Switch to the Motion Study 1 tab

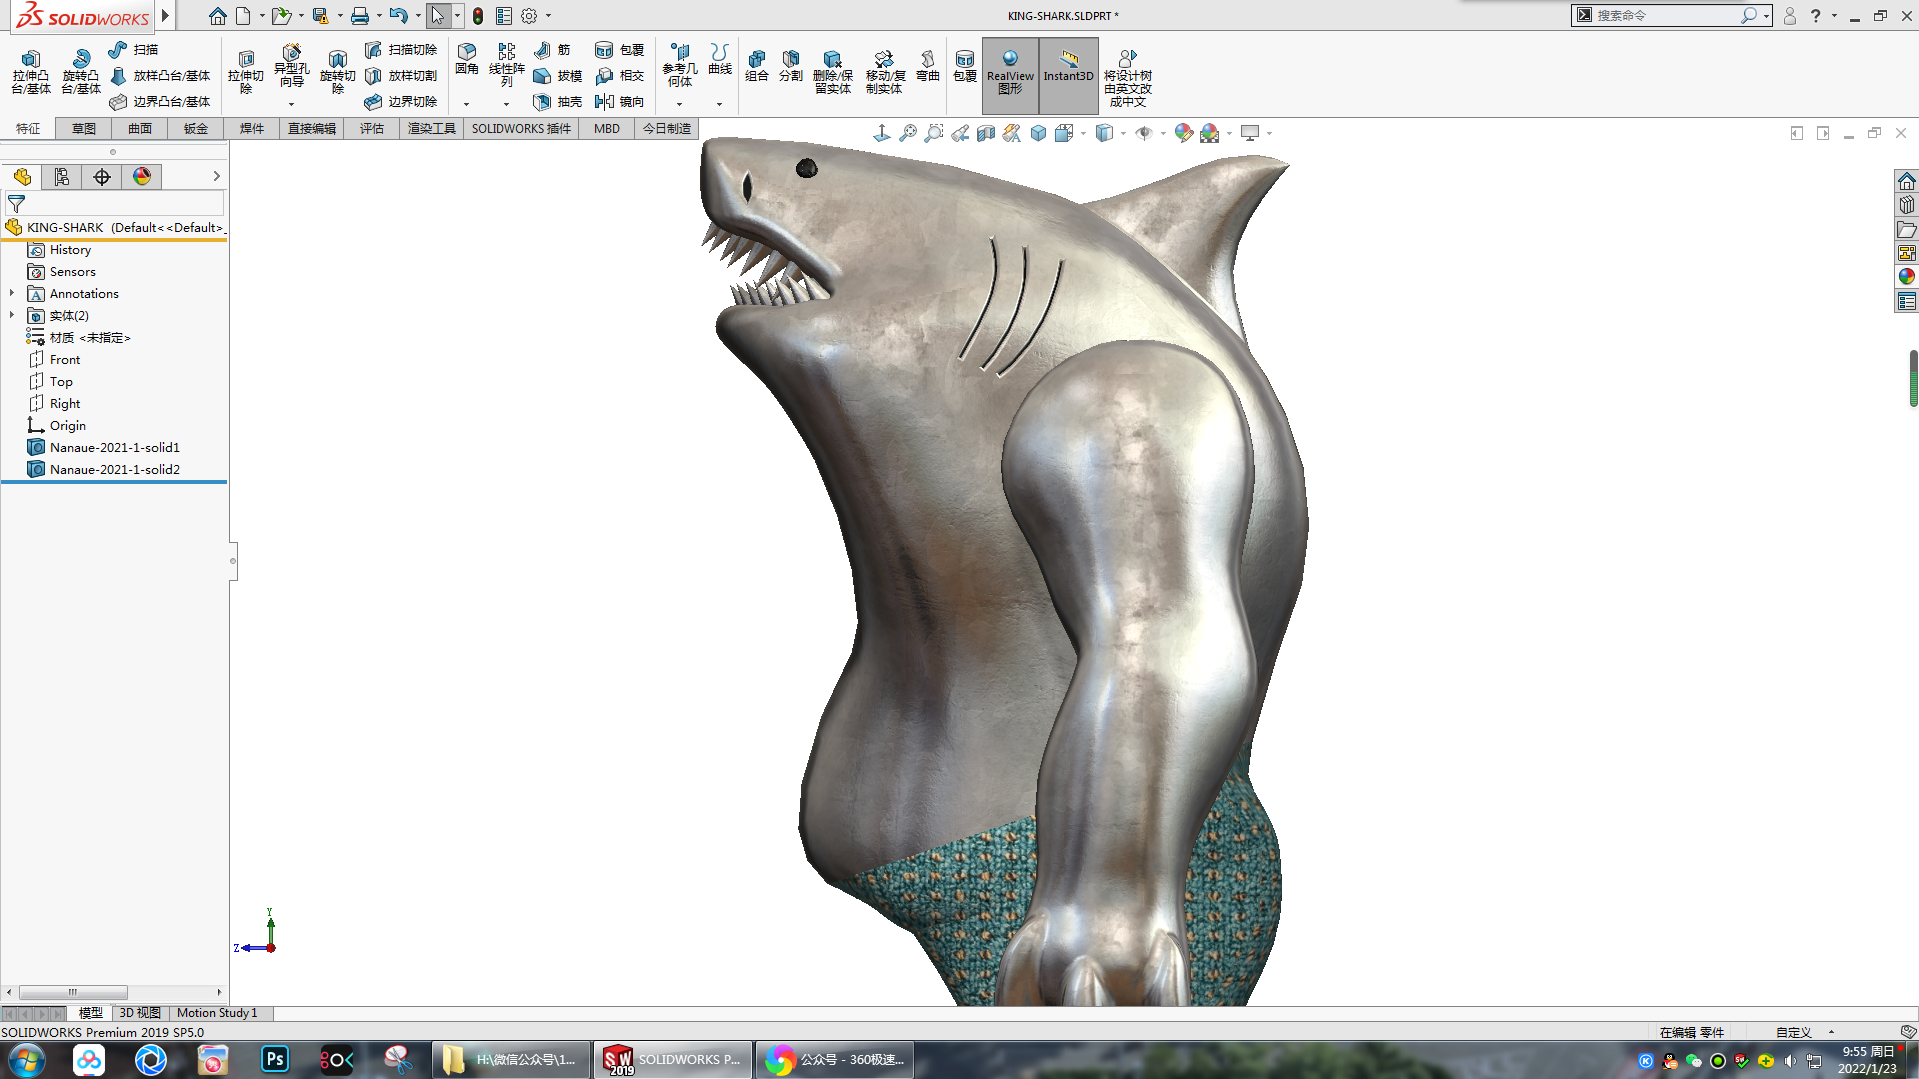[217, 1013]
